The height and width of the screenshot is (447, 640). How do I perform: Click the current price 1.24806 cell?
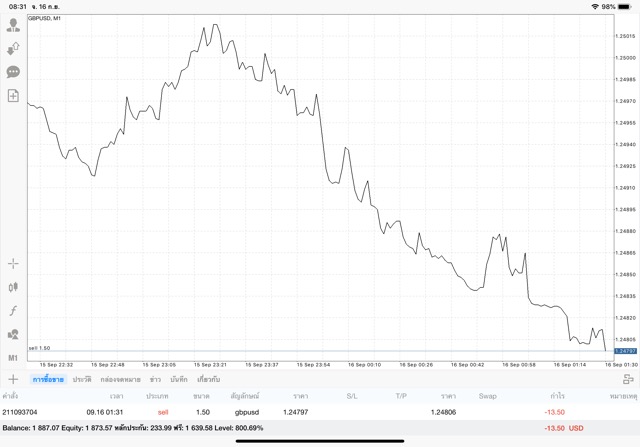(x=443, y=412)
